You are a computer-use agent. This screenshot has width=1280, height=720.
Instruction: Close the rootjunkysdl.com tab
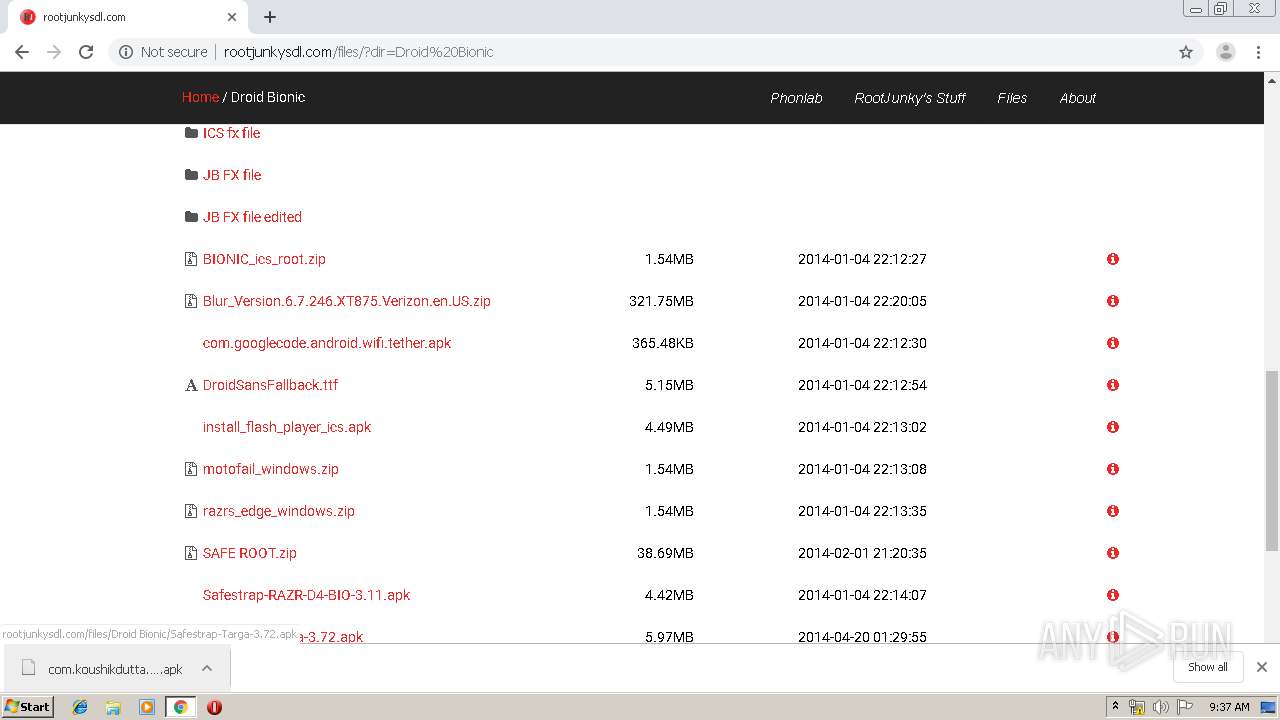tap(232, 17)
